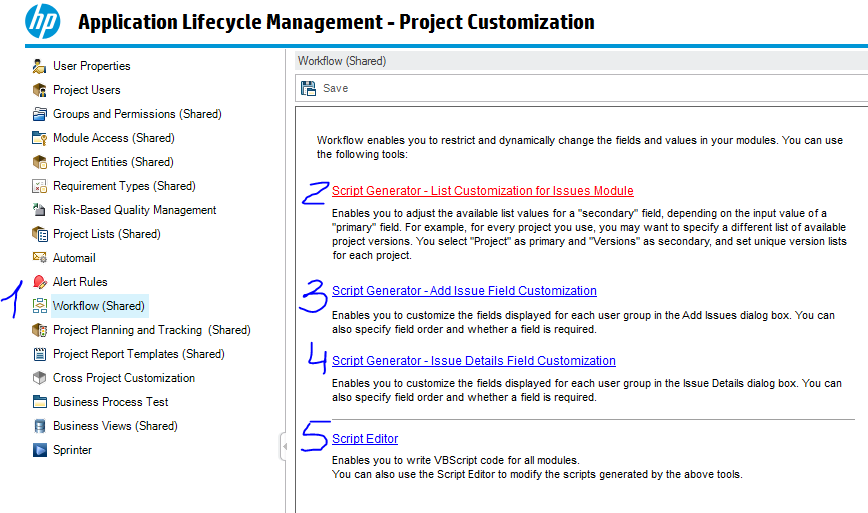Click the Automail envelope icon
868x513 pixels.
point(40,258)
